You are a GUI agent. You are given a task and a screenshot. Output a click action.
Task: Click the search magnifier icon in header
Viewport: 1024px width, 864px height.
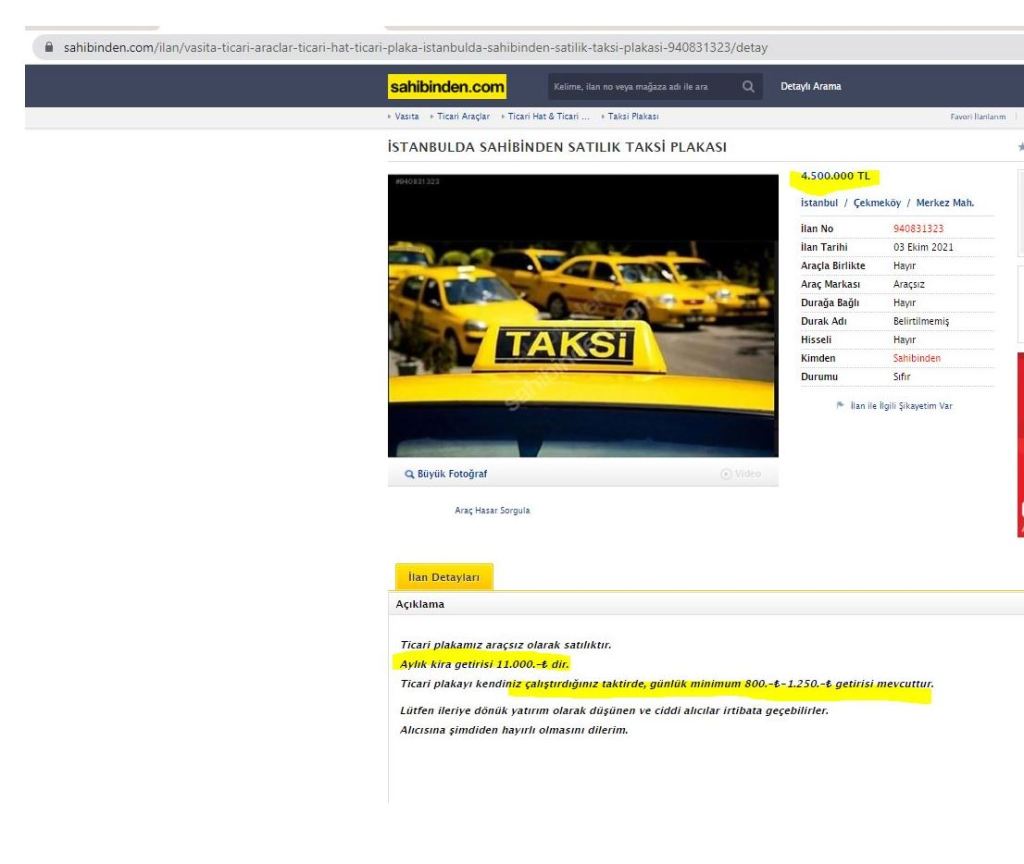[x=747, y=87]
